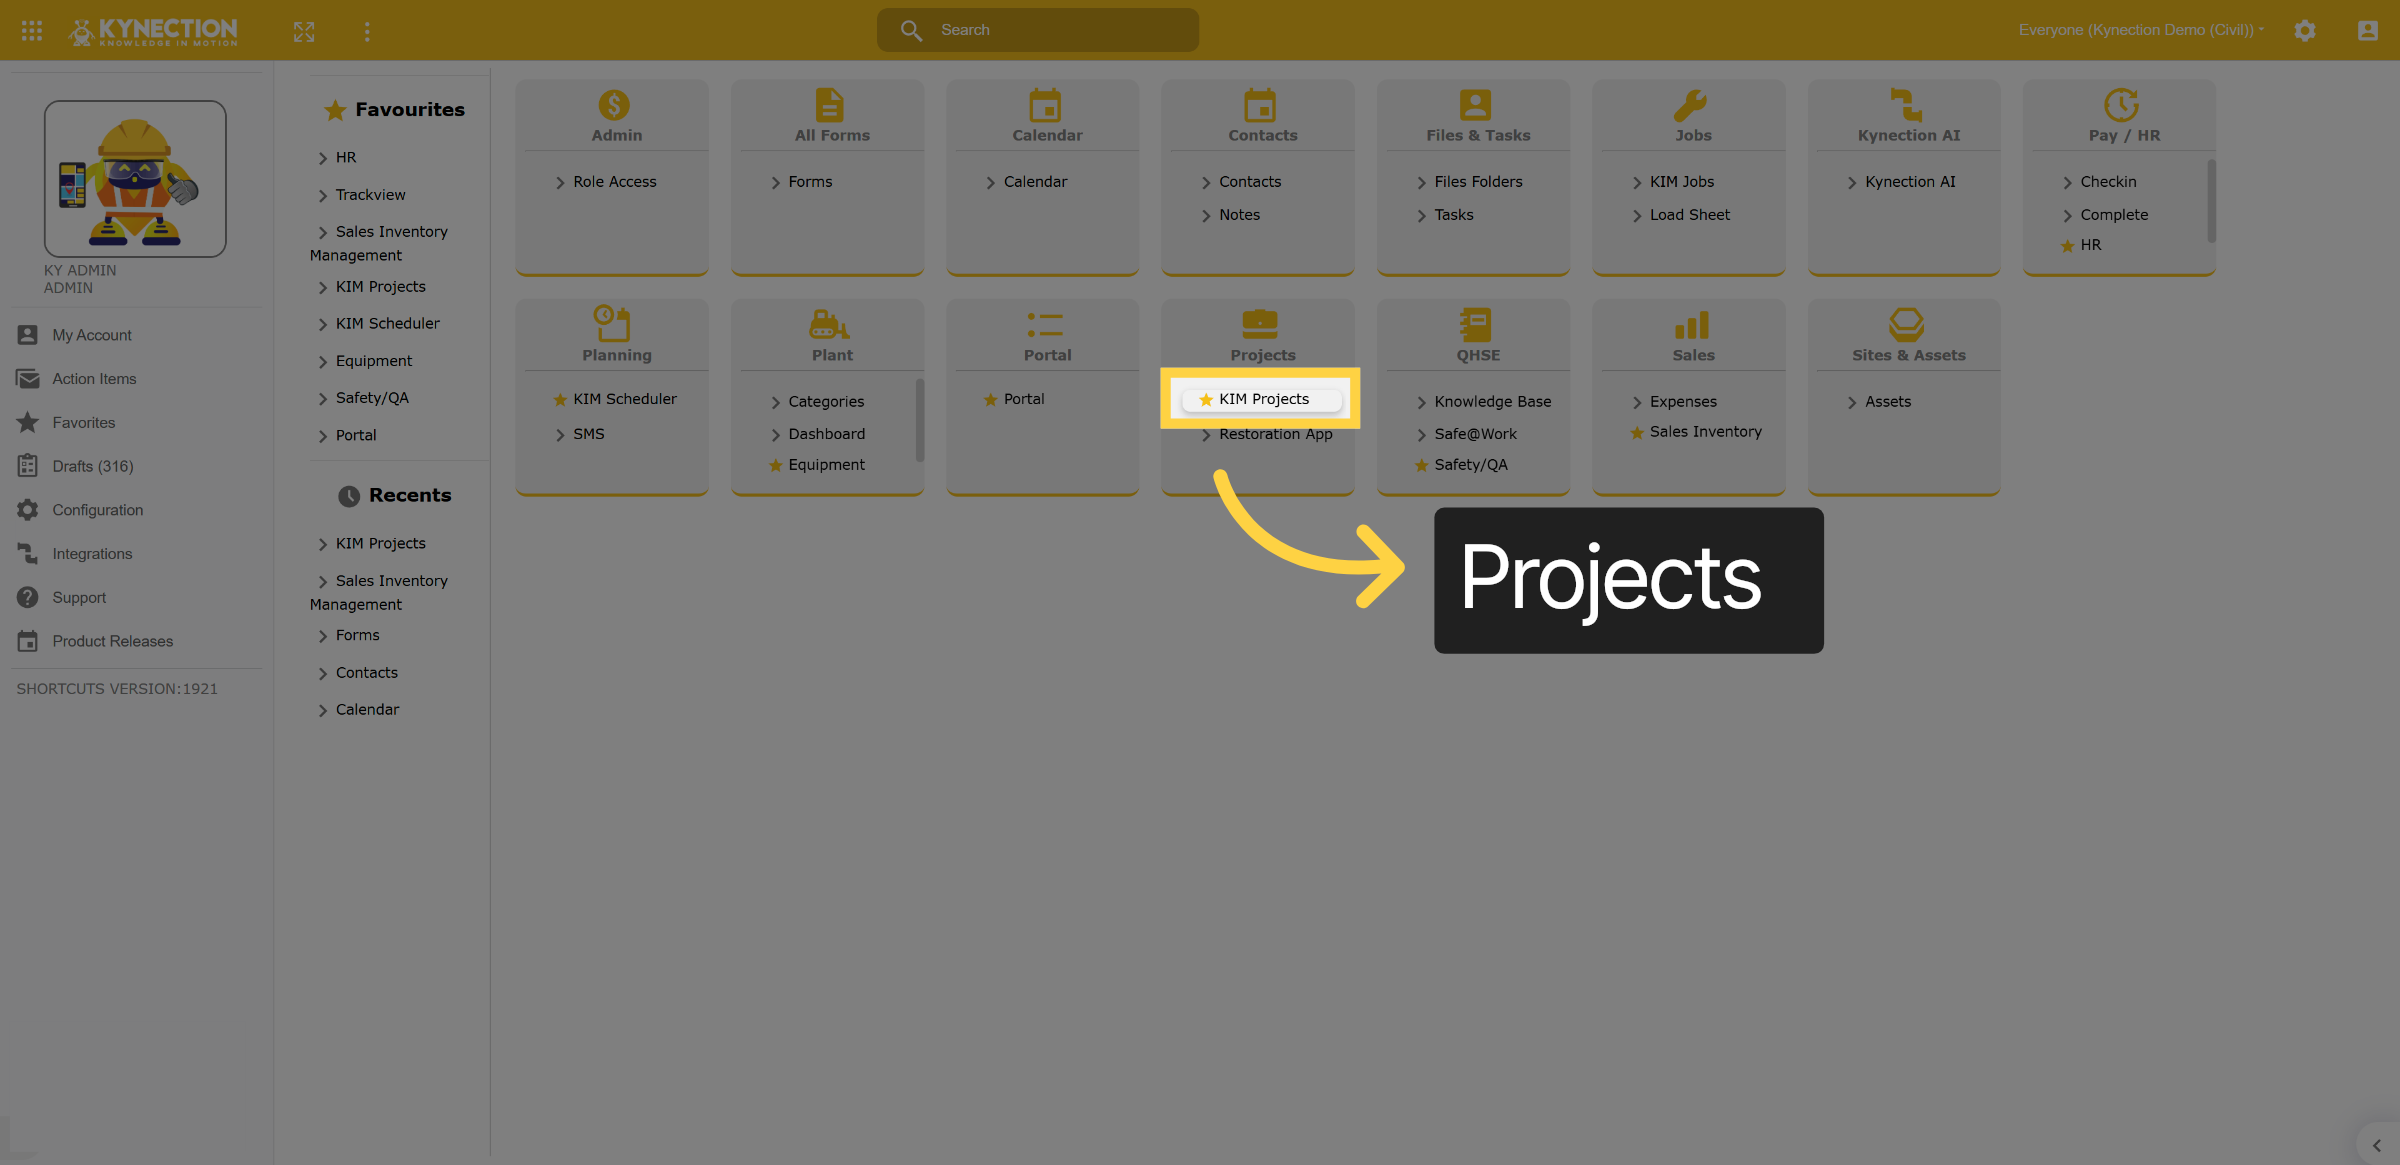The height and width of the screenshot is (1165, 2400).
Task: Open Sales Inventory Management under Recents
Action: (x=379, y=592)
